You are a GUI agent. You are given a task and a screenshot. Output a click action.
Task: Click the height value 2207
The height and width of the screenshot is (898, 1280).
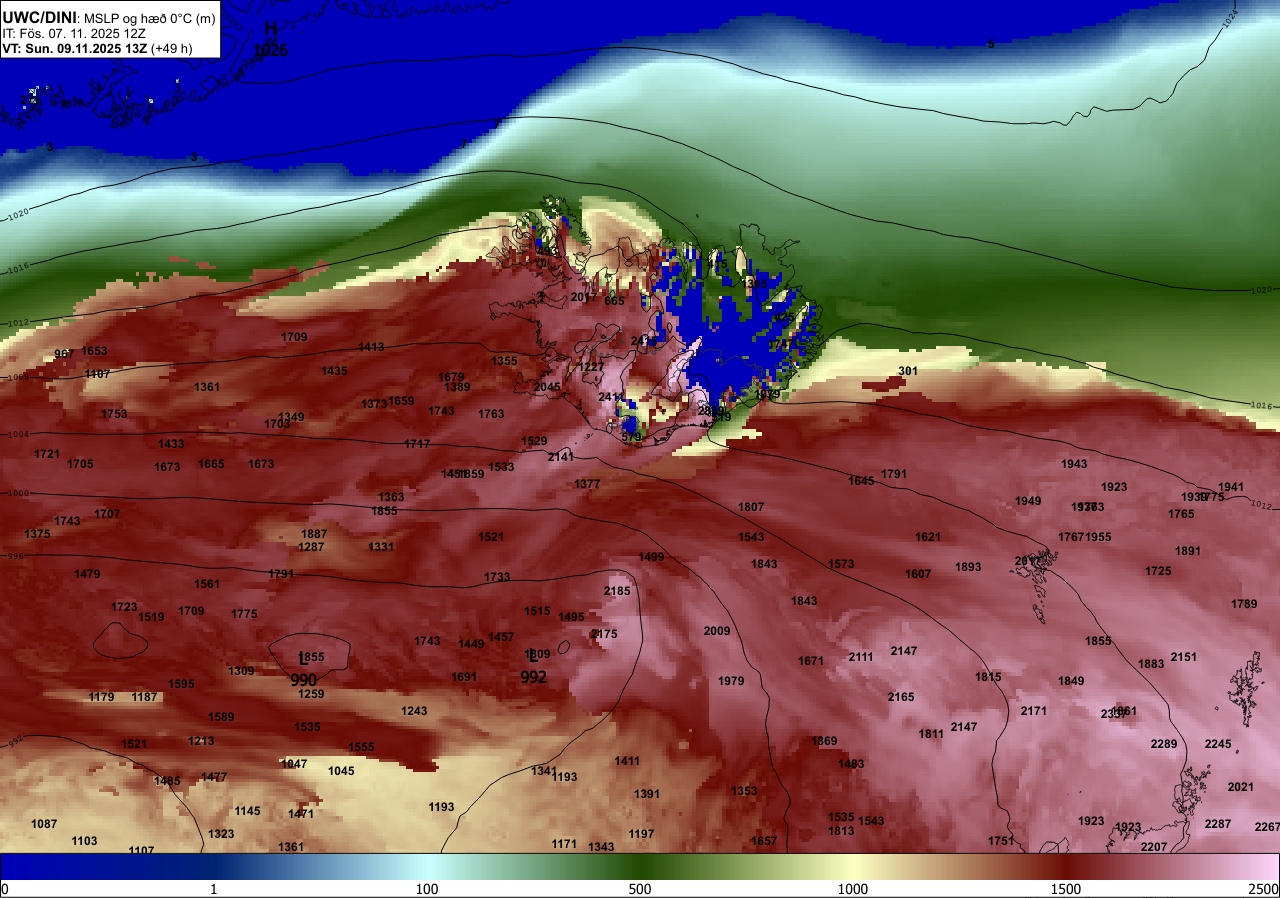tap(1154, 847)
